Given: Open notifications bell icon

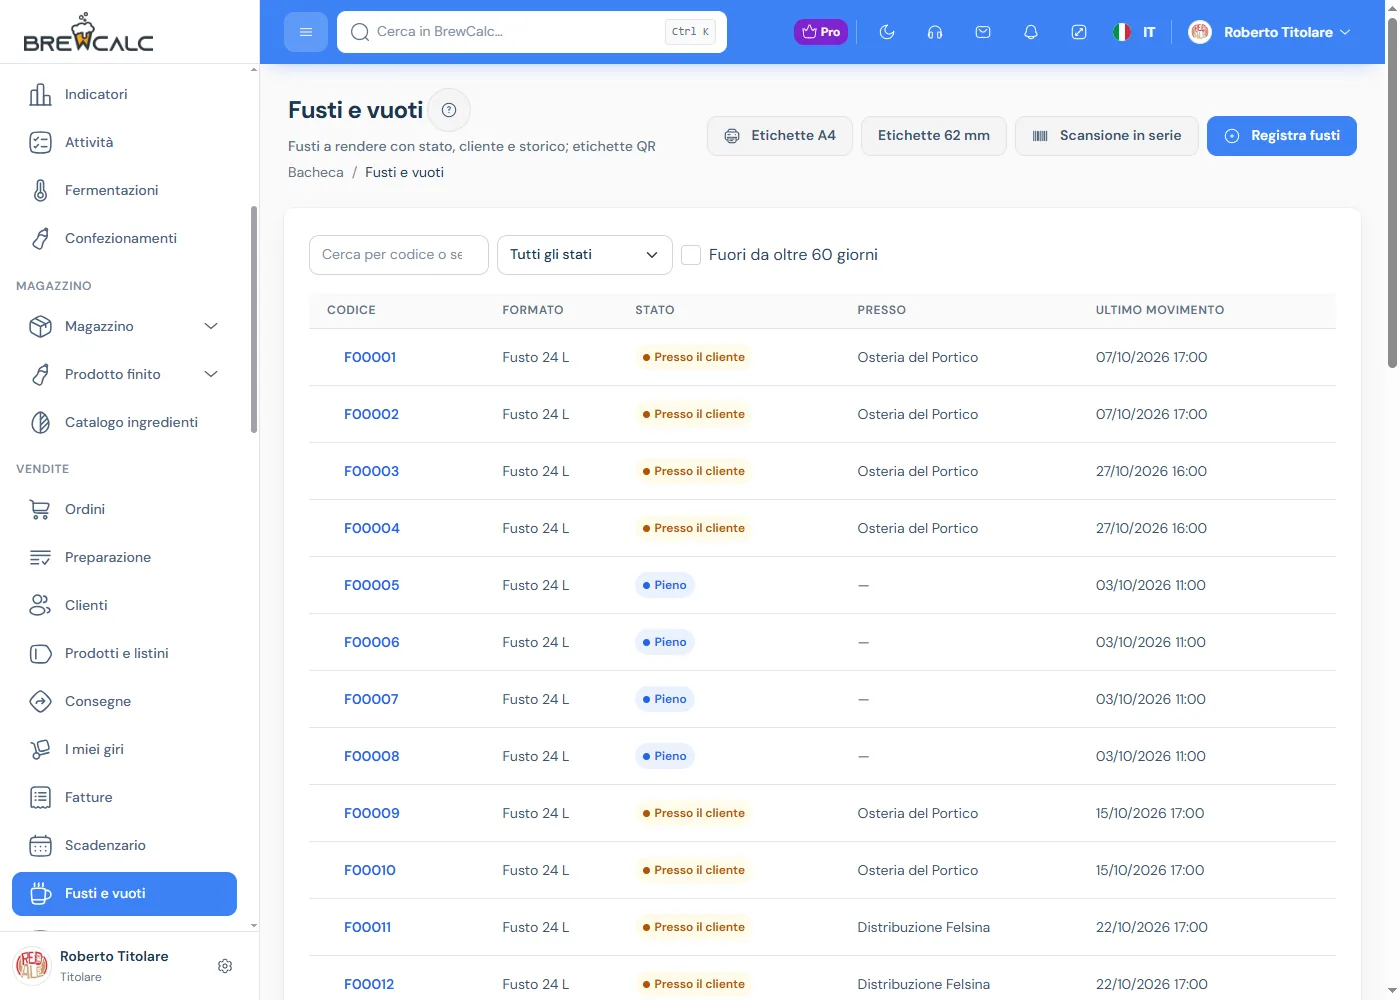Looking at the screenshot, I should (1031, 32).
